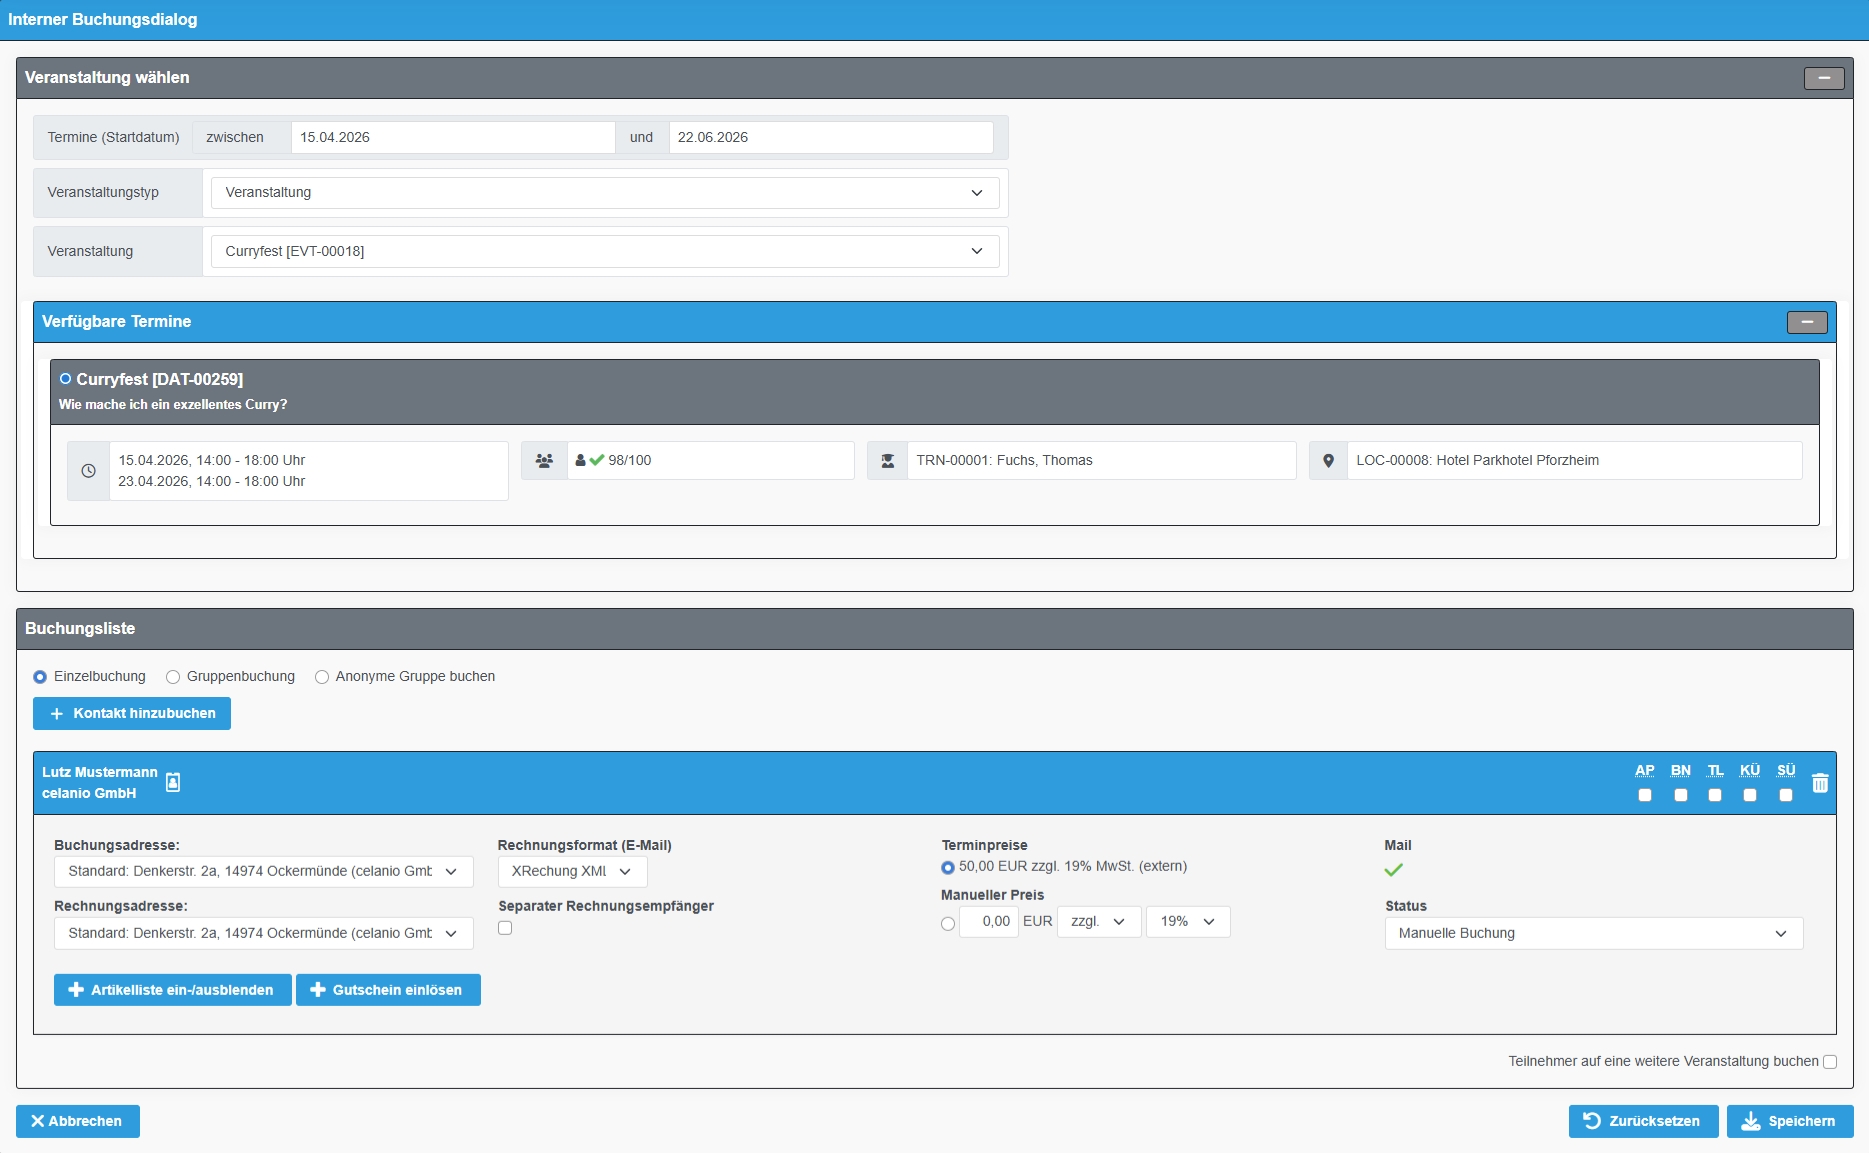Click the Speichern button
This screenshot has width=1869, height=1153.
pos(1790,1121)
